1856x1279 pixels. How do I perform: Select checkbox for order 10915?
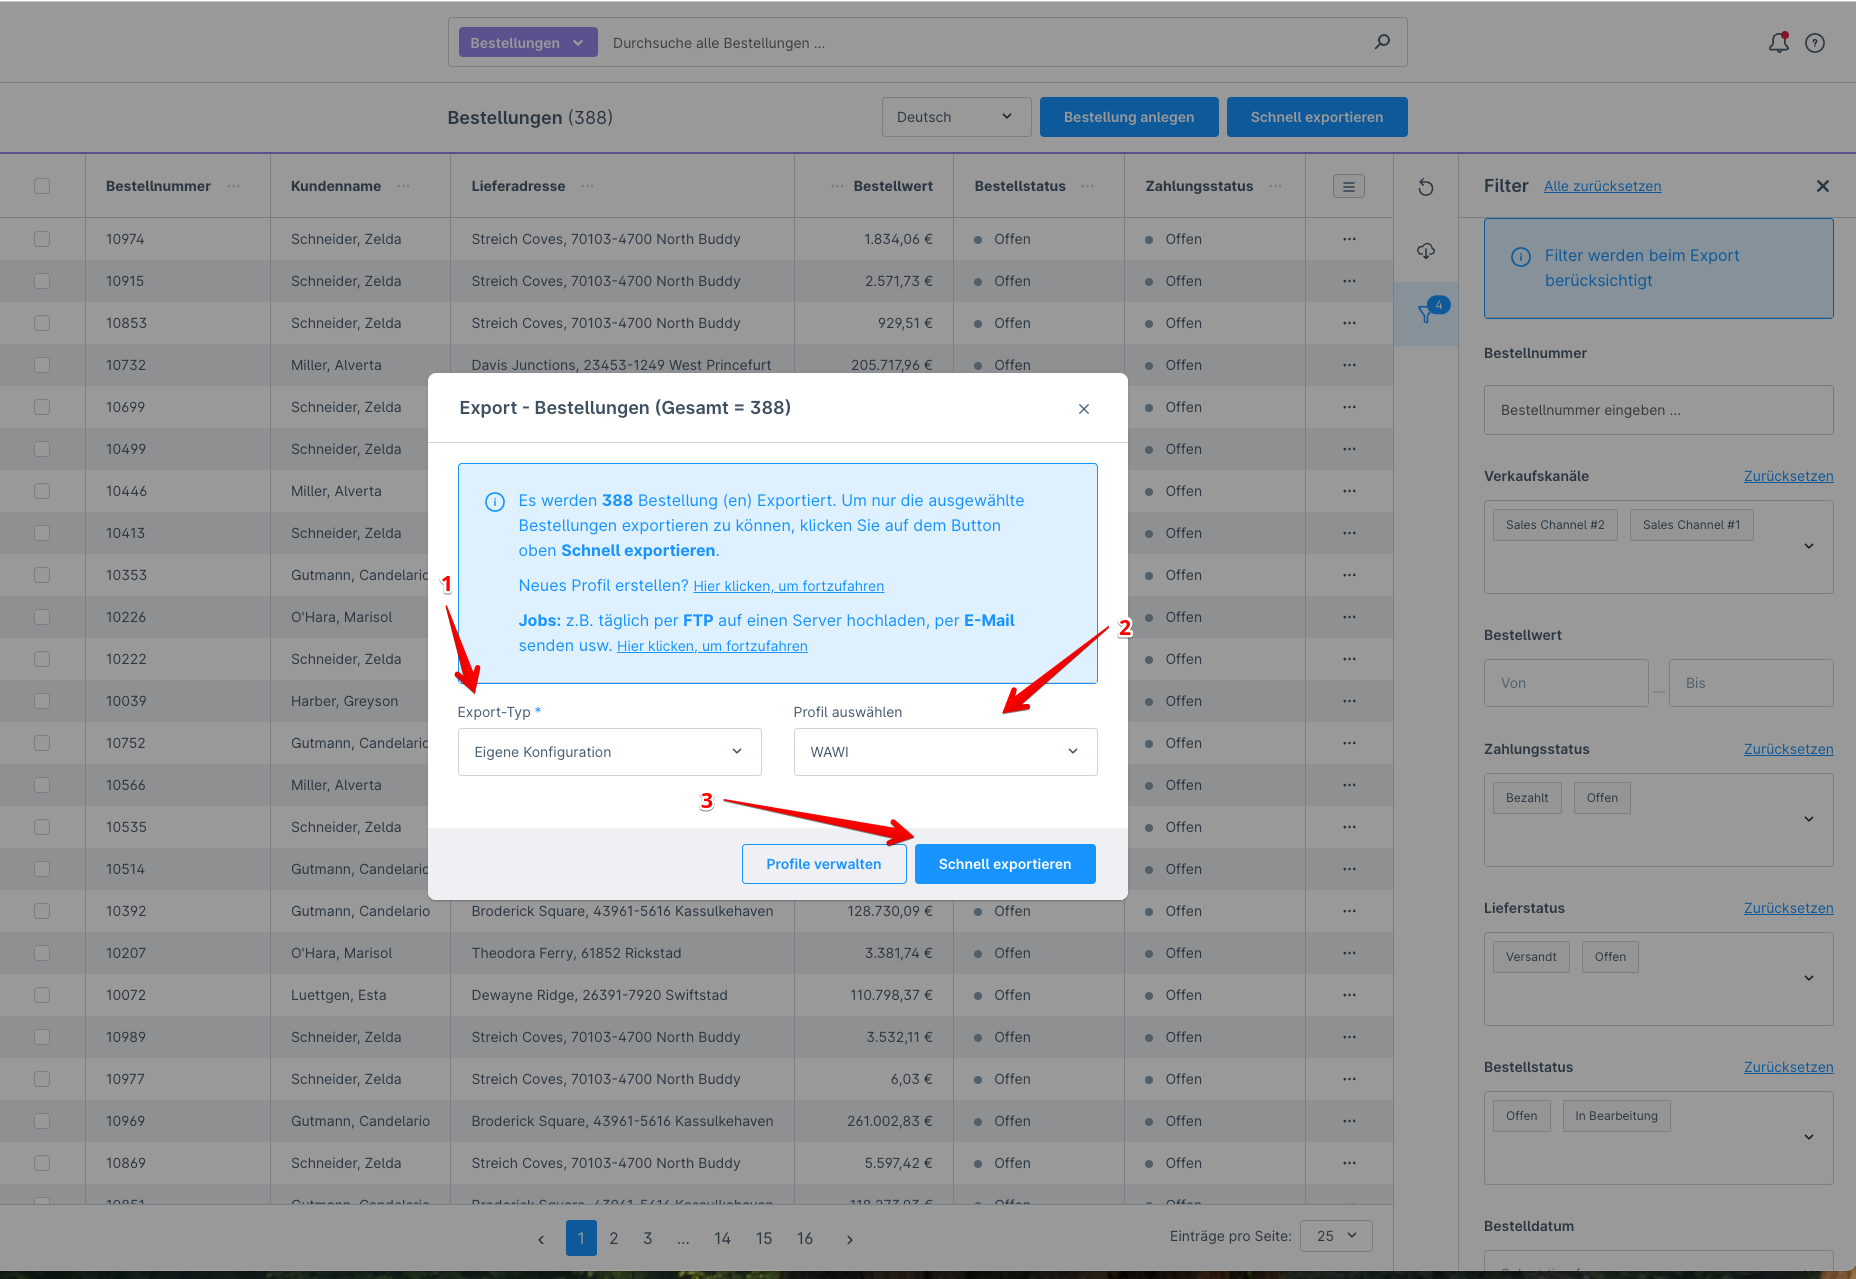point(42,281)
